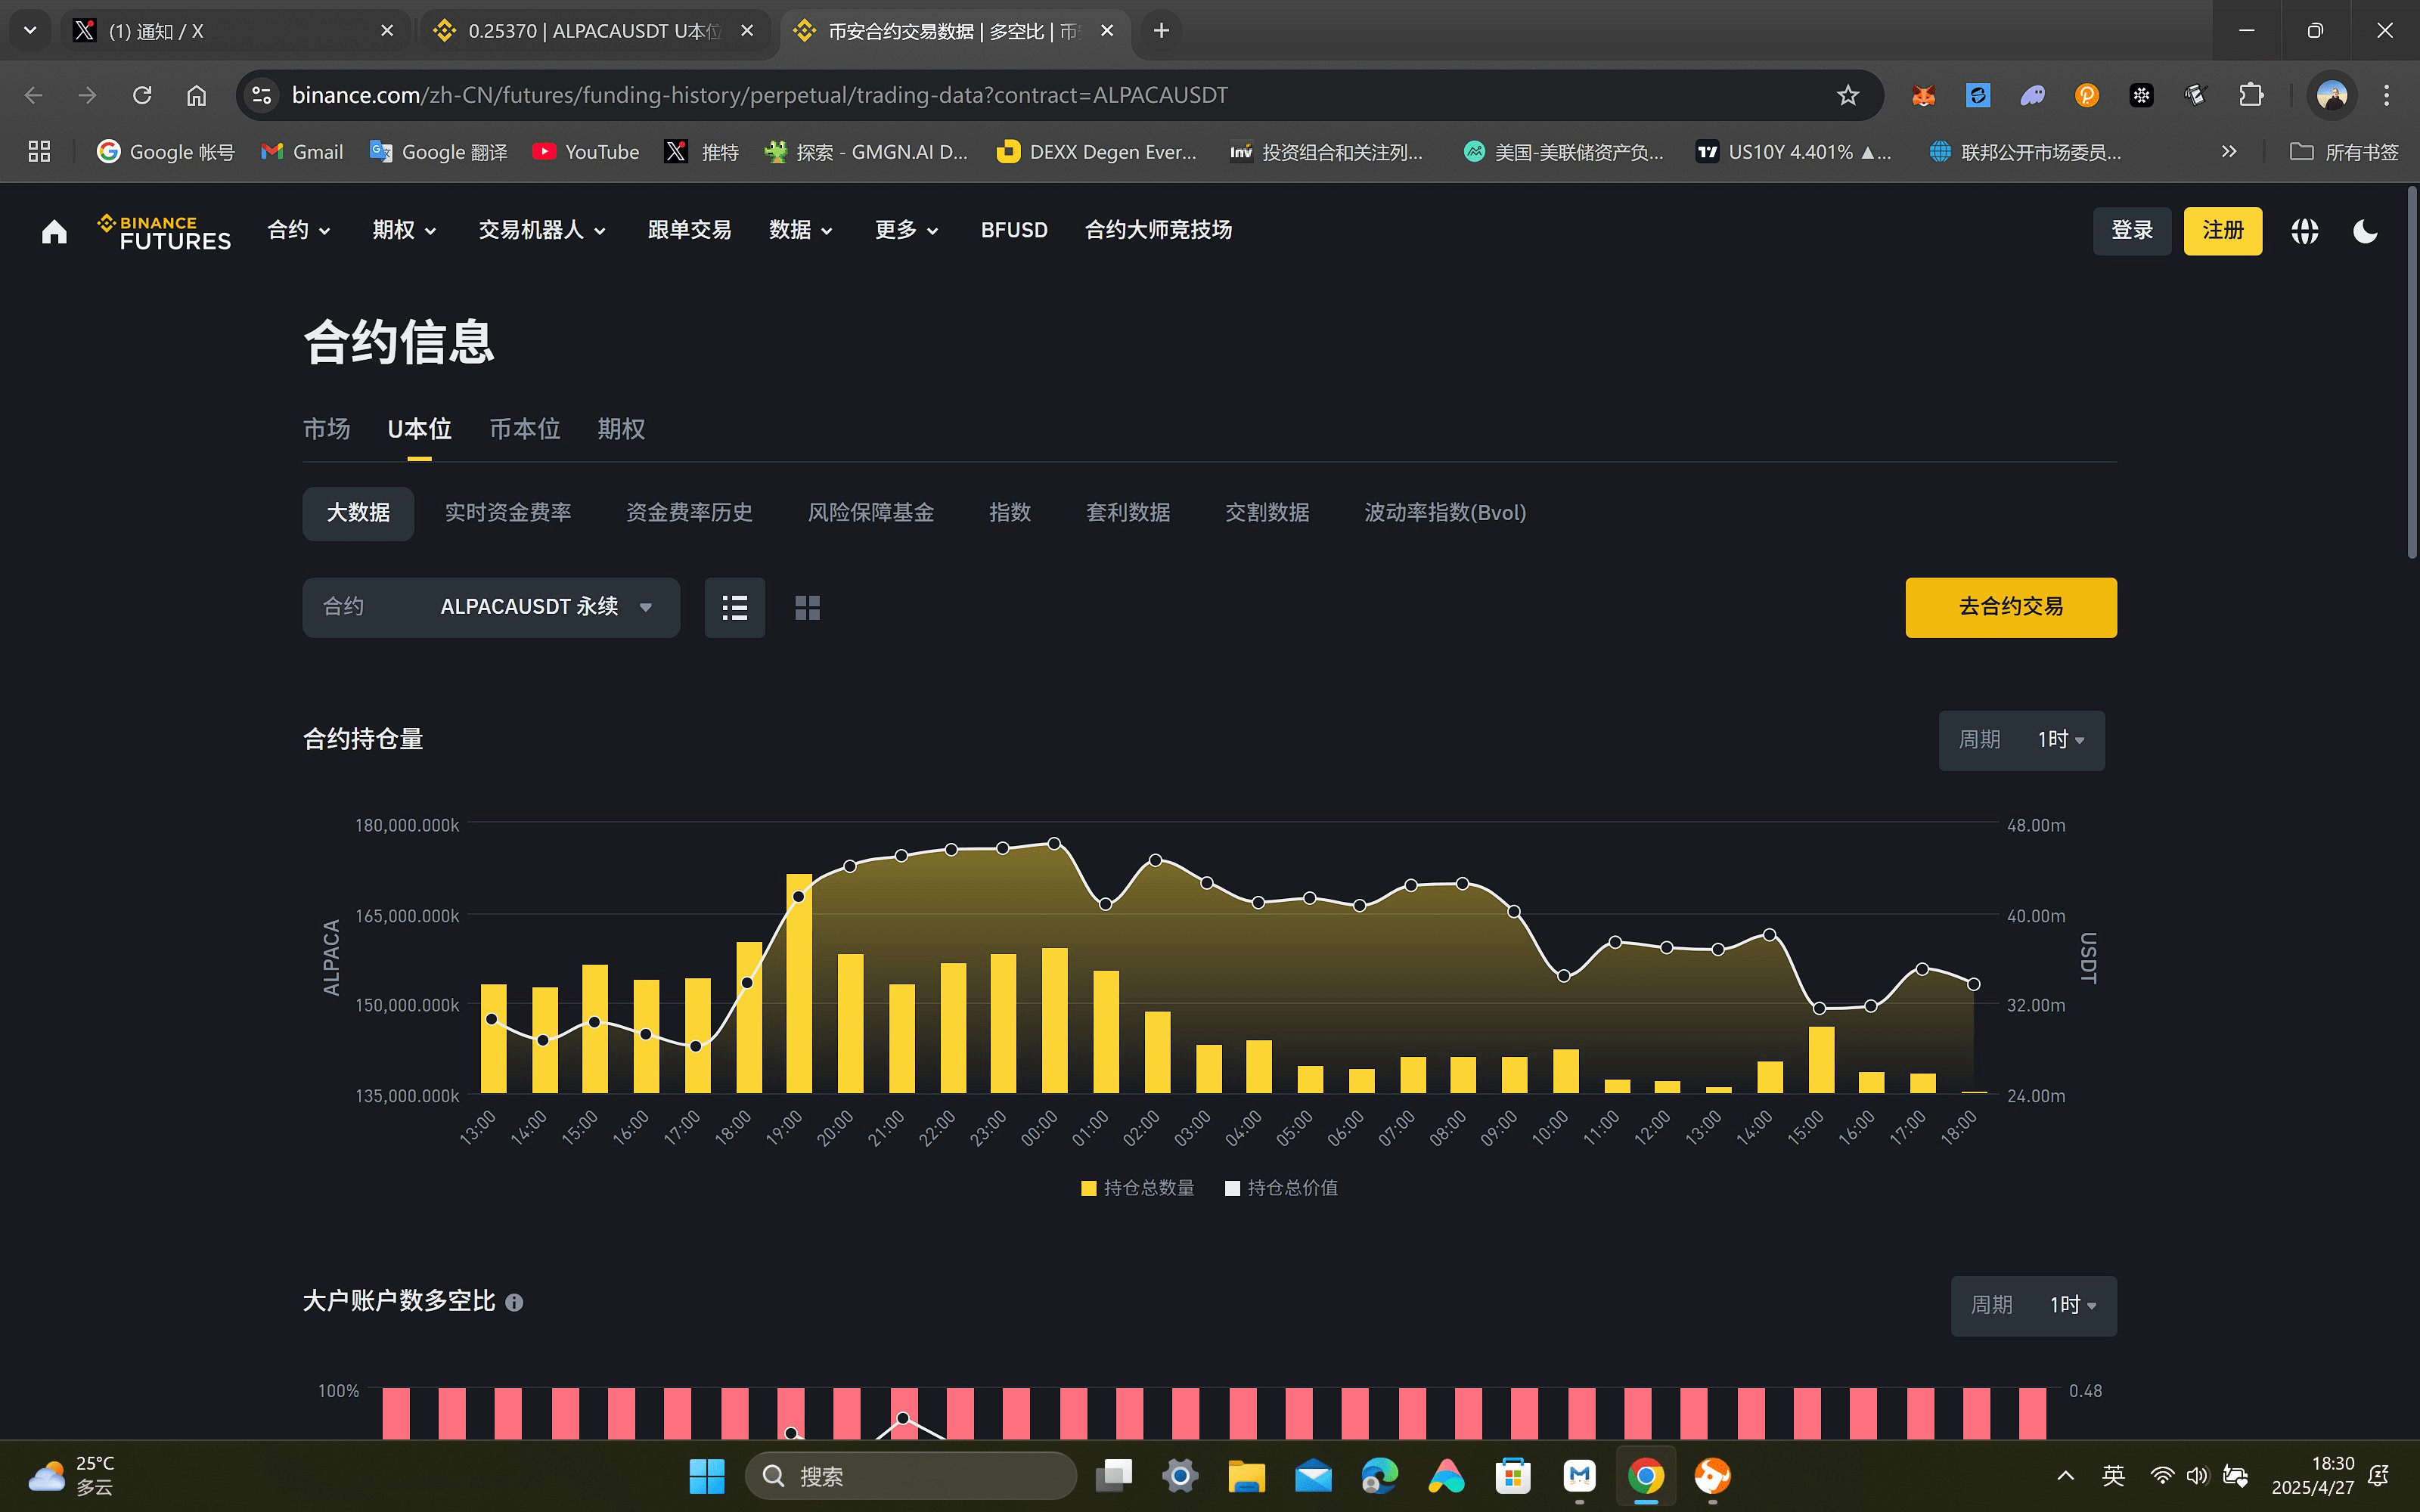Select the 币本位 tab
Image resolution: width=2420 pixels, height=1512 pixels.
click(525, 429)
